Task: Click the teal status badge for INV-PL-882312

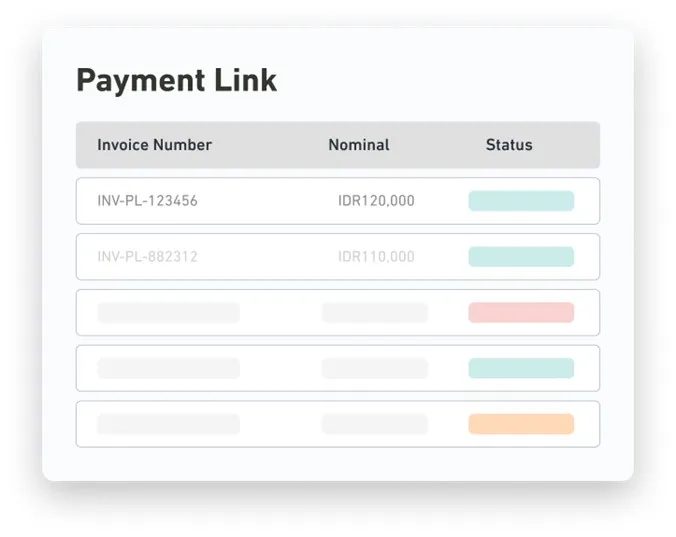Action: [x=521, y=257]
